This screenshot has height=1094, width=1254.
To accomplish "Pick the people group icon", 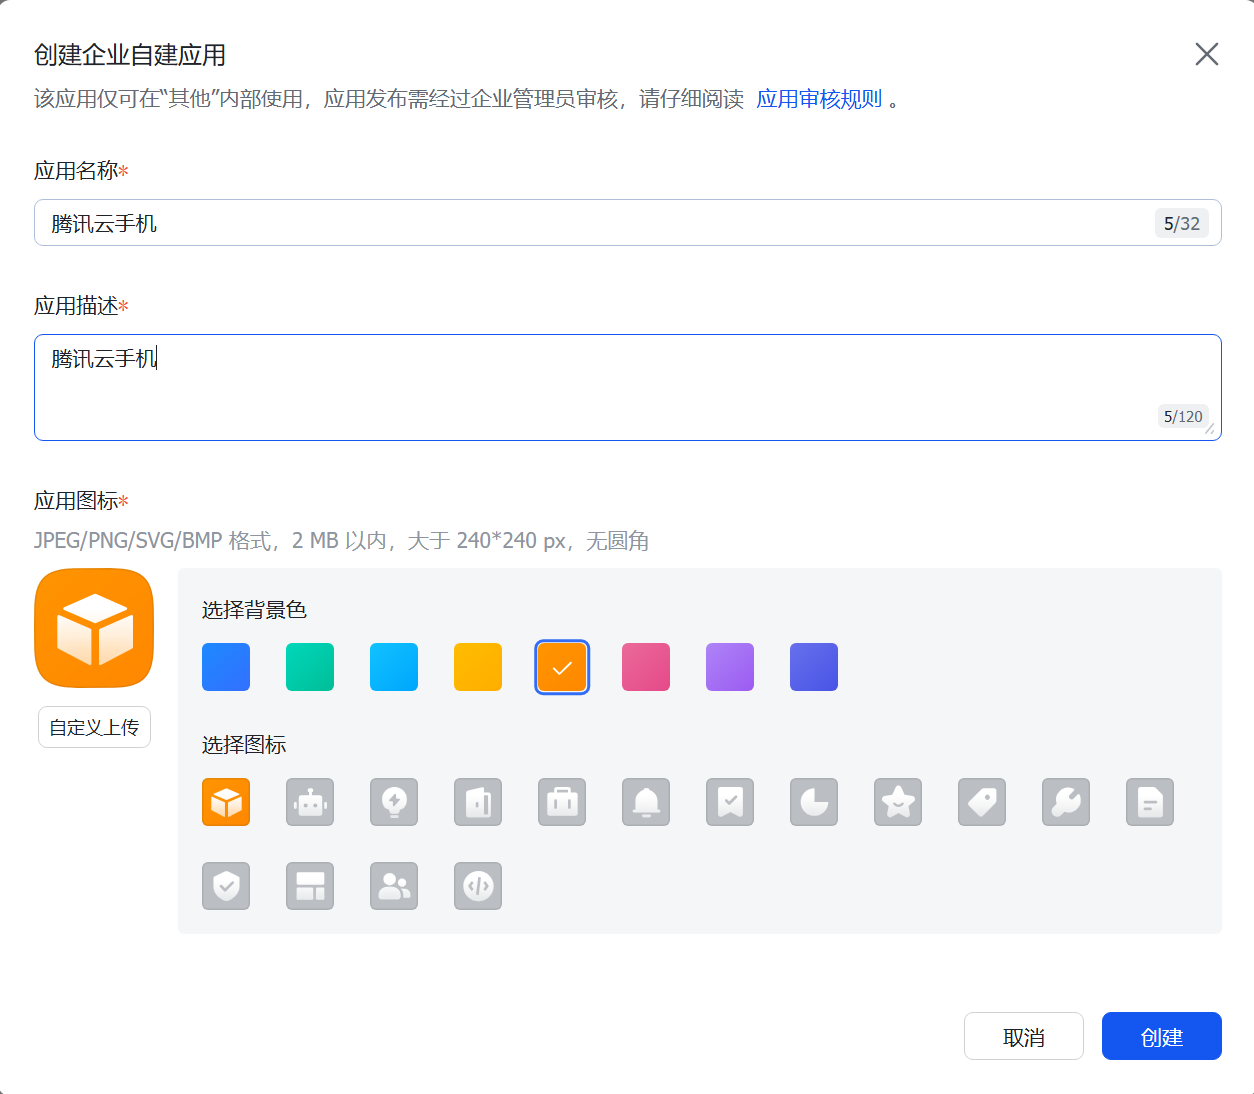I will 394,886.
